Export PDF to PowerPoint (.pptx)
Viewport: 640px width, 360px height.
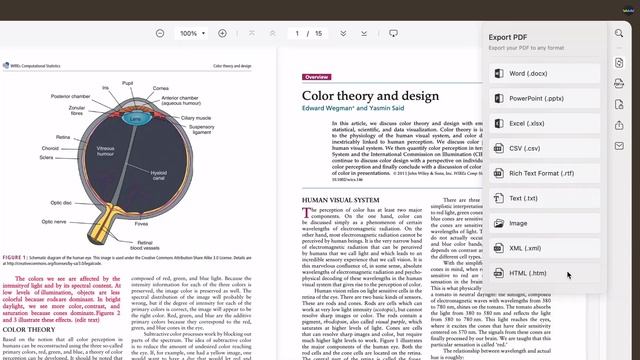[x=544, y=98]
